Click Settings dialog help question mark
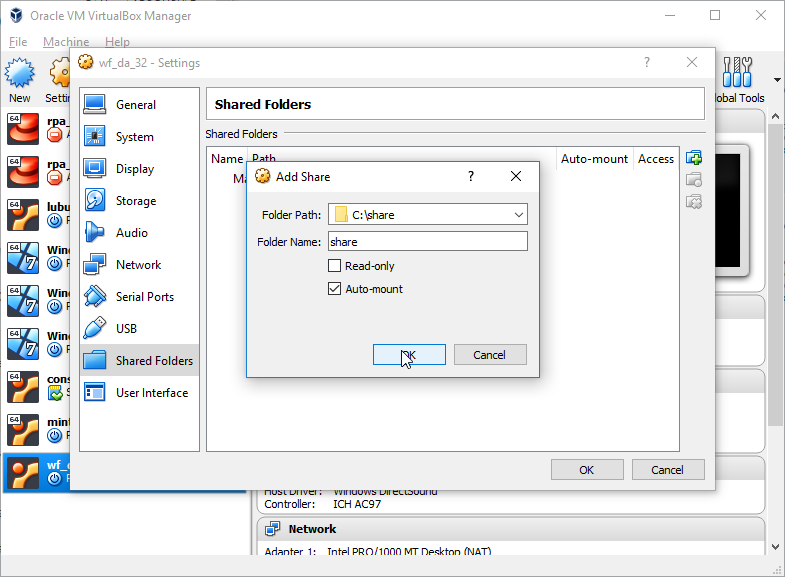The height and width of the screenshot is (577, 785). 647,62
